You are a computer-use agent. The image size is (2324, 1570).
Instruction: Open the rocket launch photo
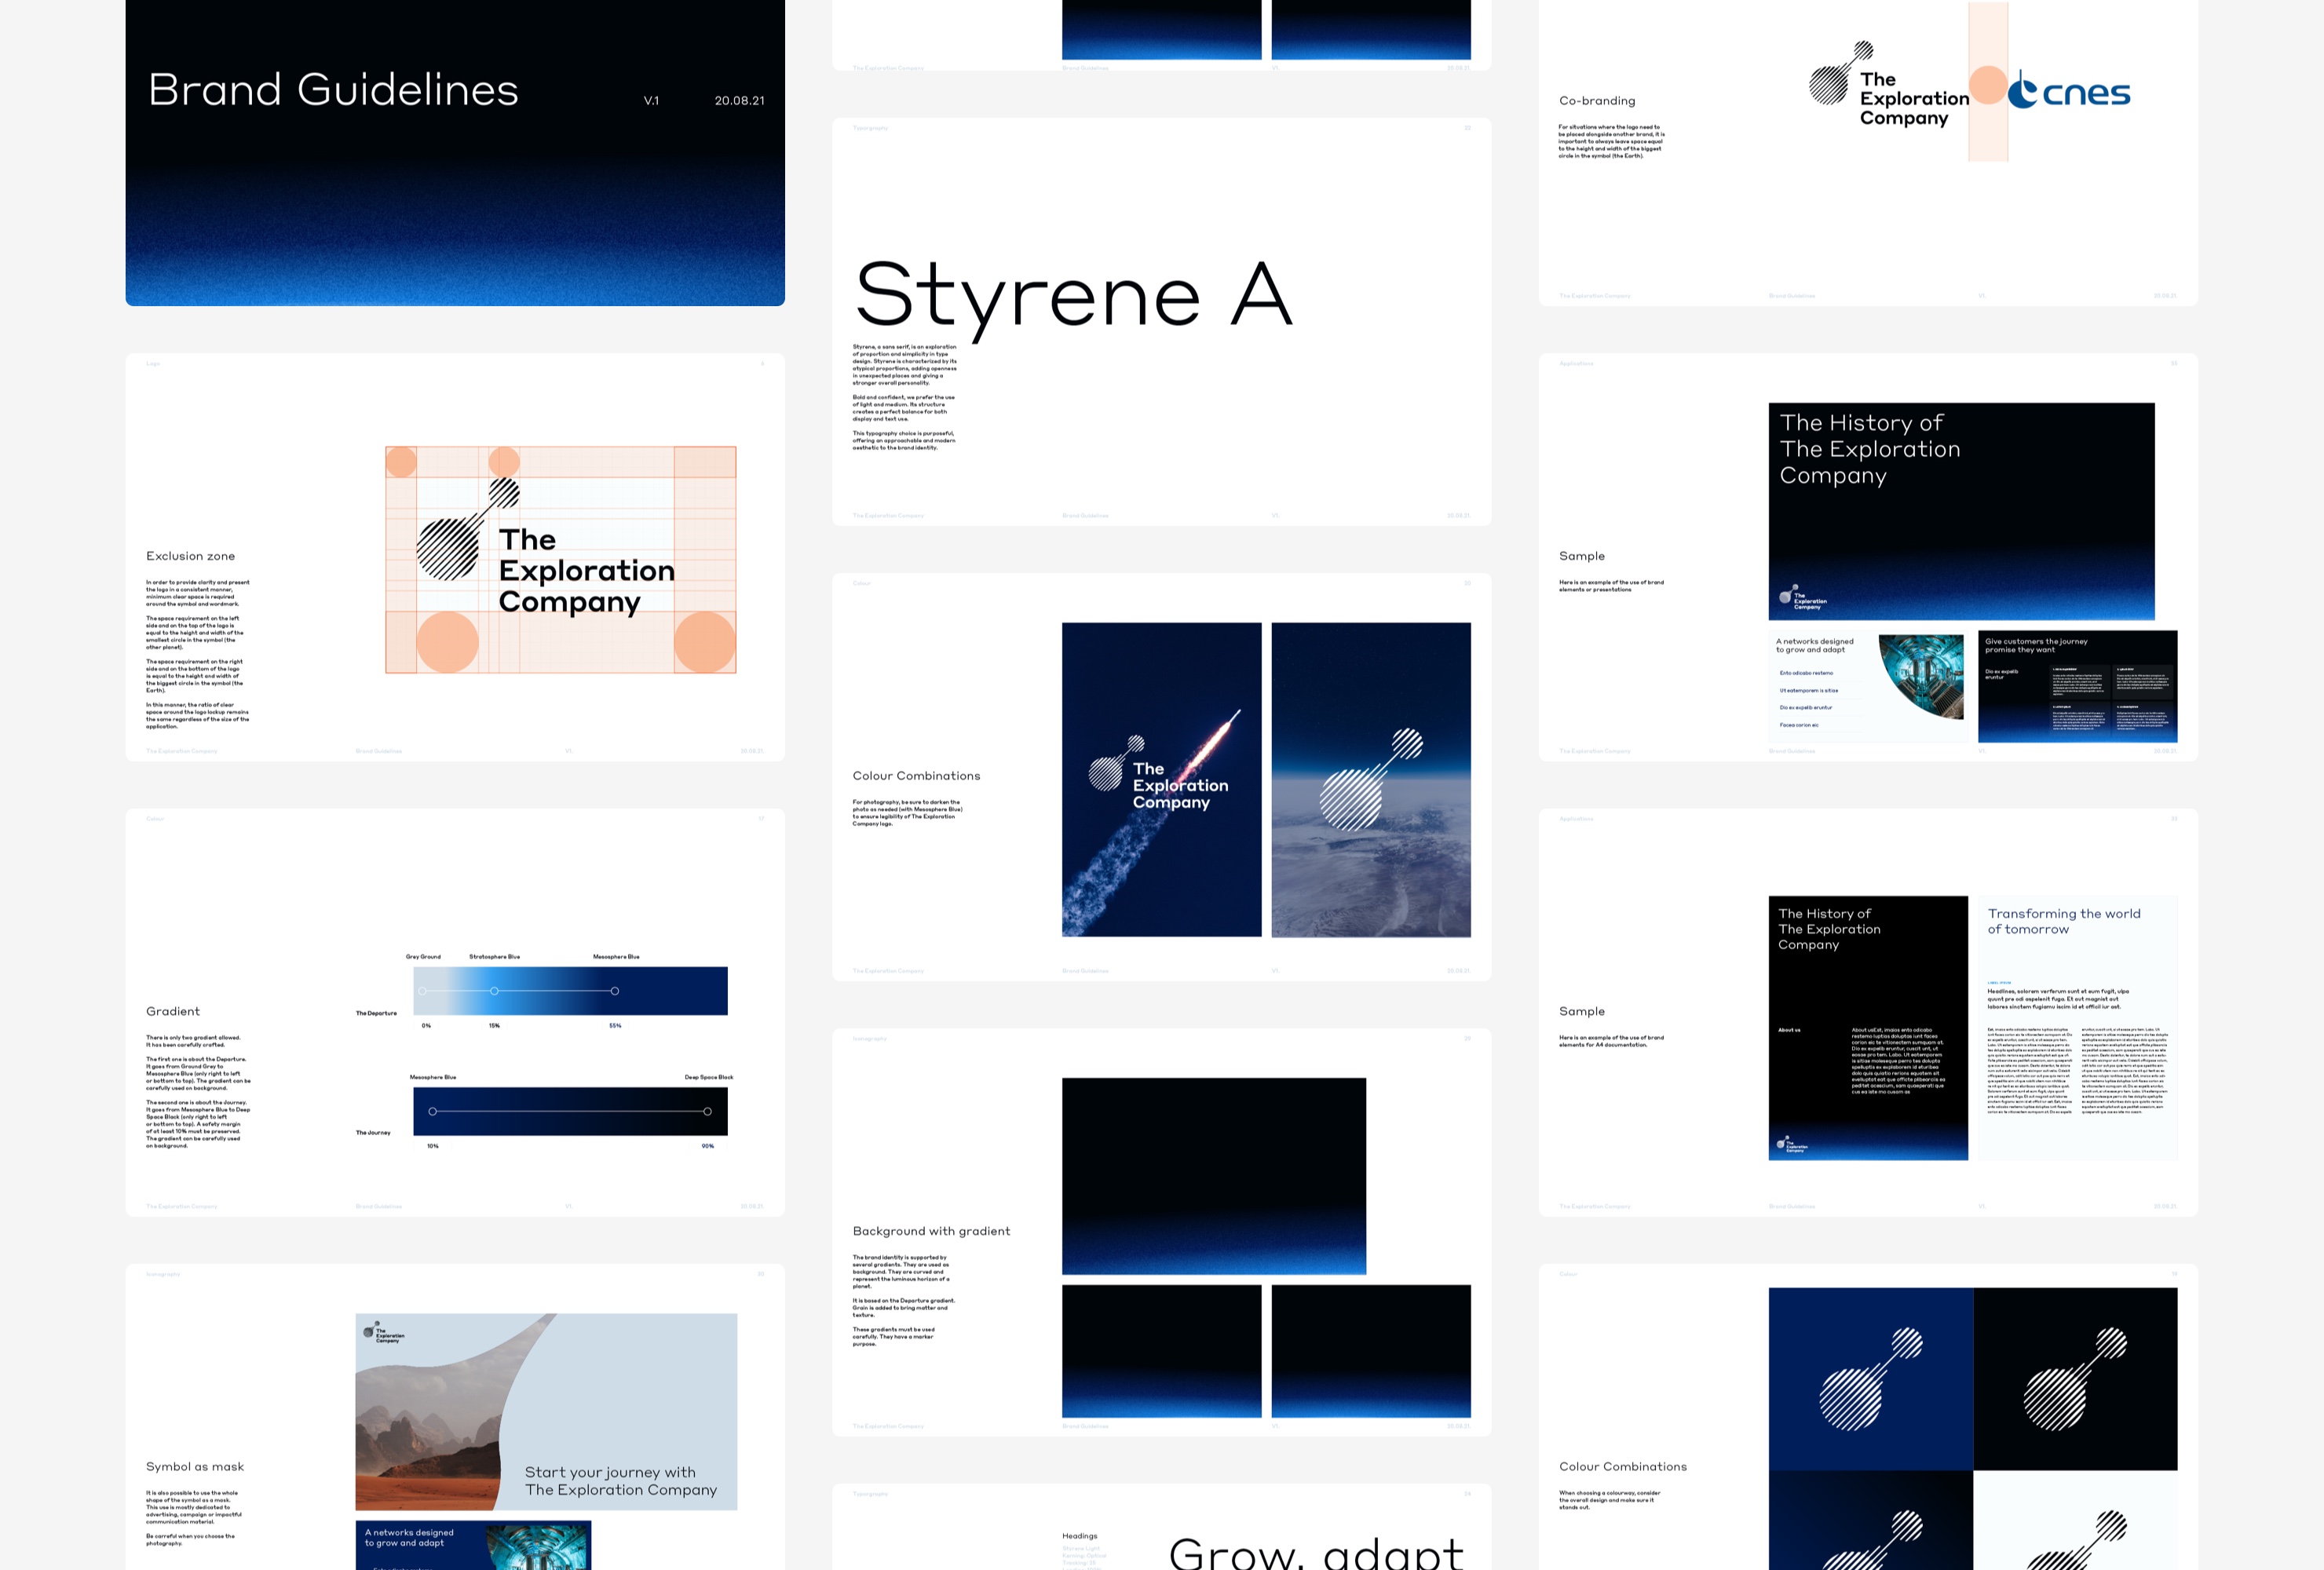click(1161, 780)
